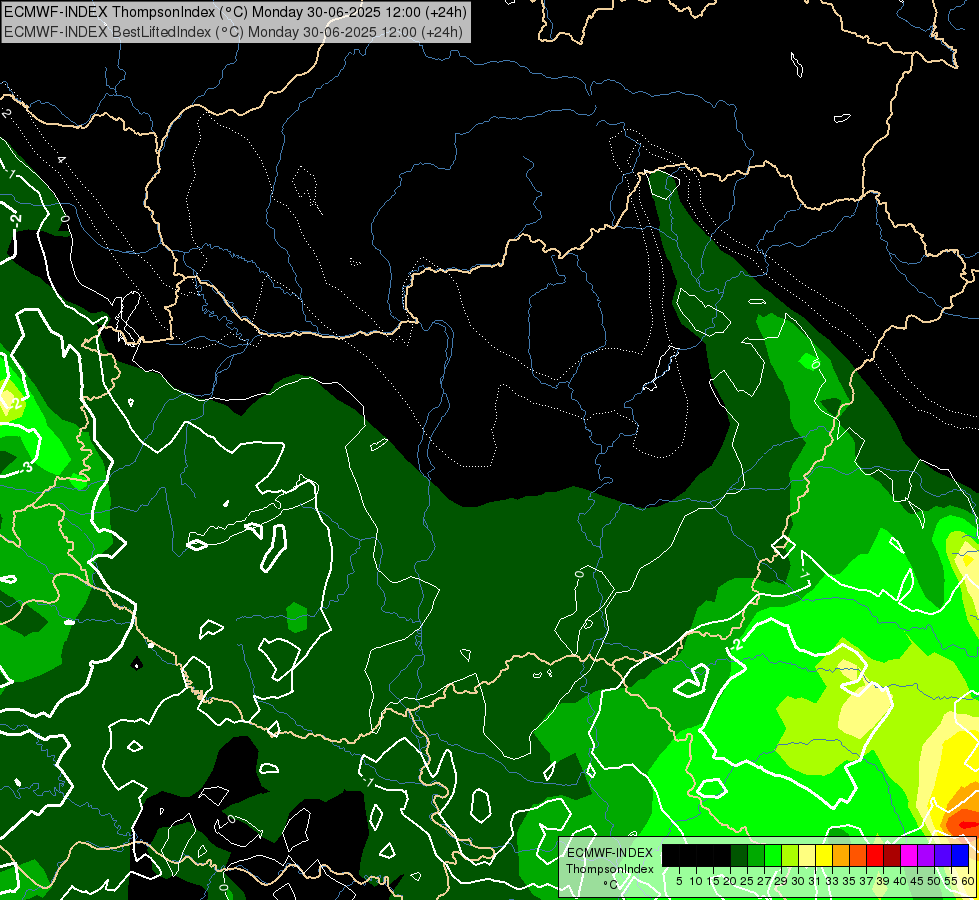The image size is (979, 900).
Task: Click legend scale value 5
Action: (679, 881)
